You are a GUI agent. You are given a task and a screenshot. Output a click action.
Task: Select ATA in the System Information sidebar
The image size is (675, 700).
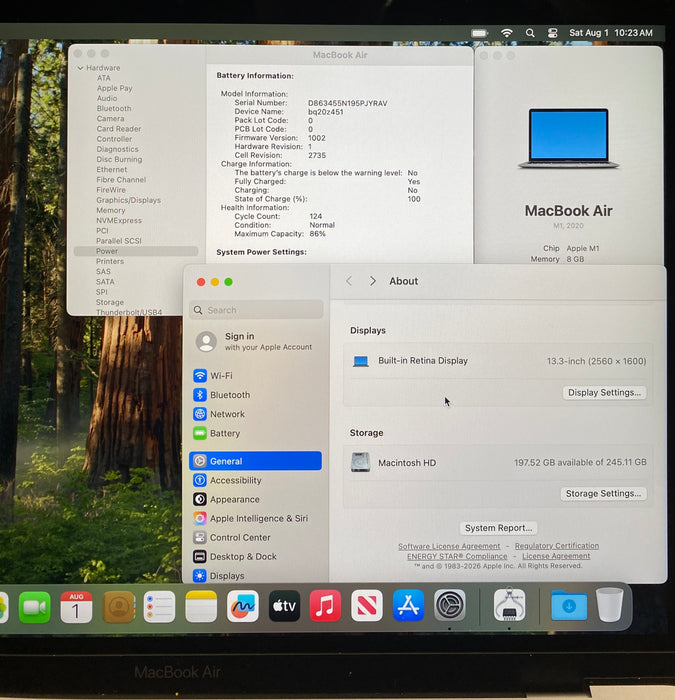pos(104,78)
